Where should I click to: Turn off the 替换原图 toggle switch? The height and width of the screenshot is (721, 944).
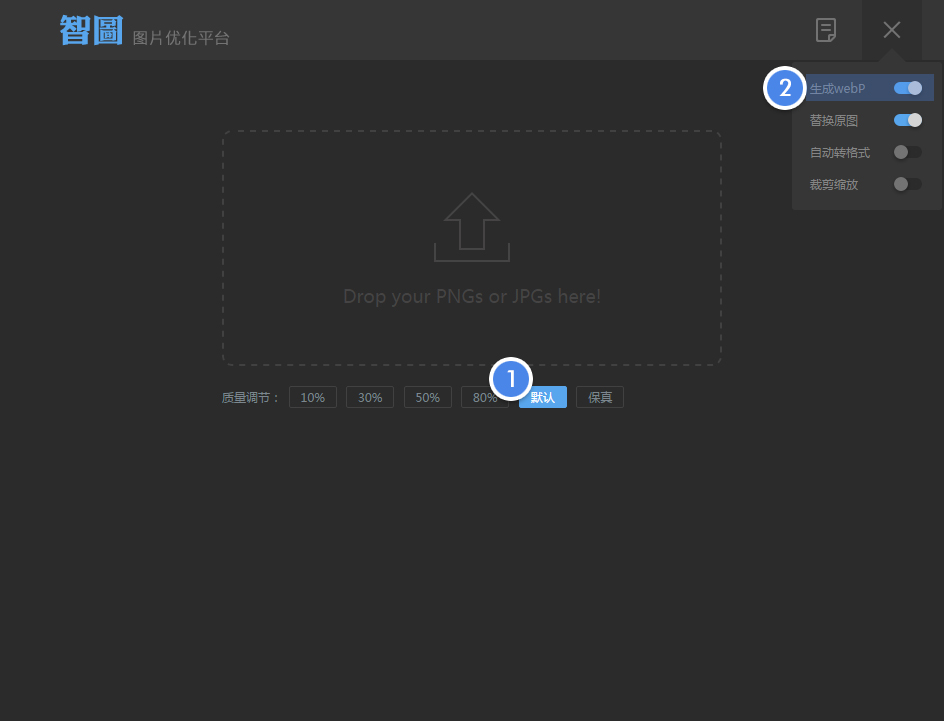[x=908, y=120]
